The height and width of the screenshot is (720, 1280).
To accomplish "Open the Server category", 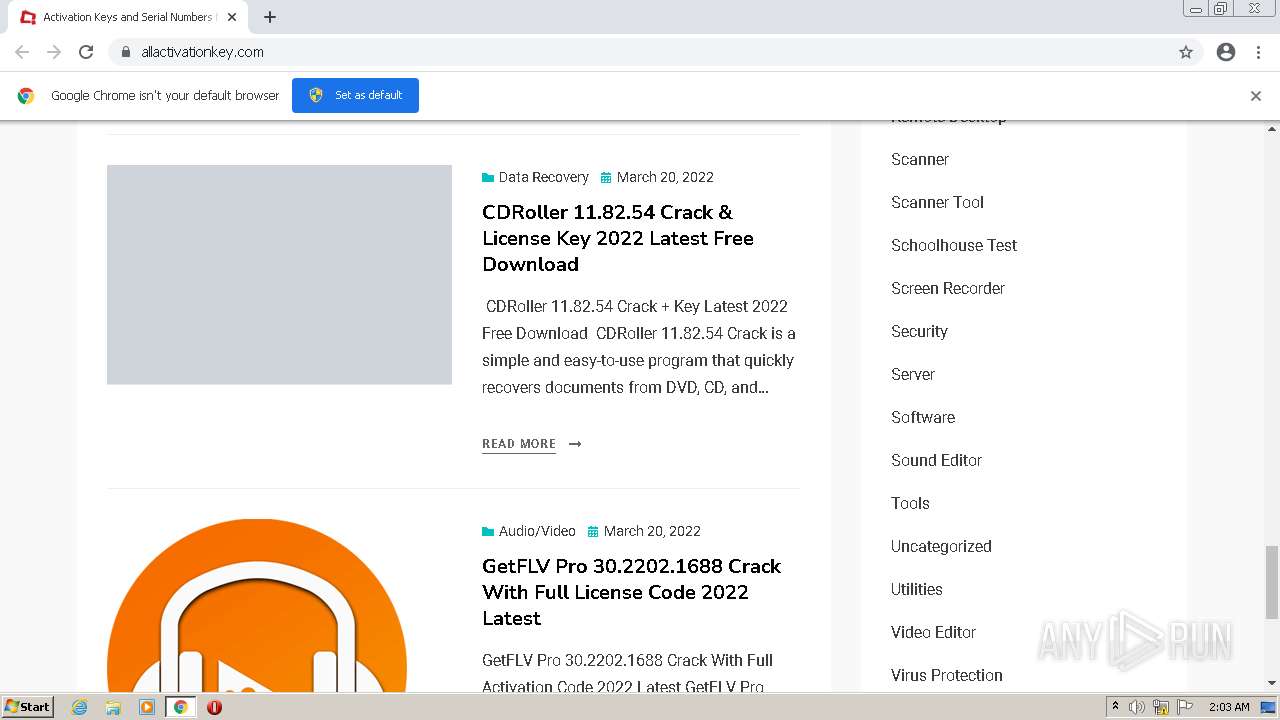I will click(x=913, y=374).
